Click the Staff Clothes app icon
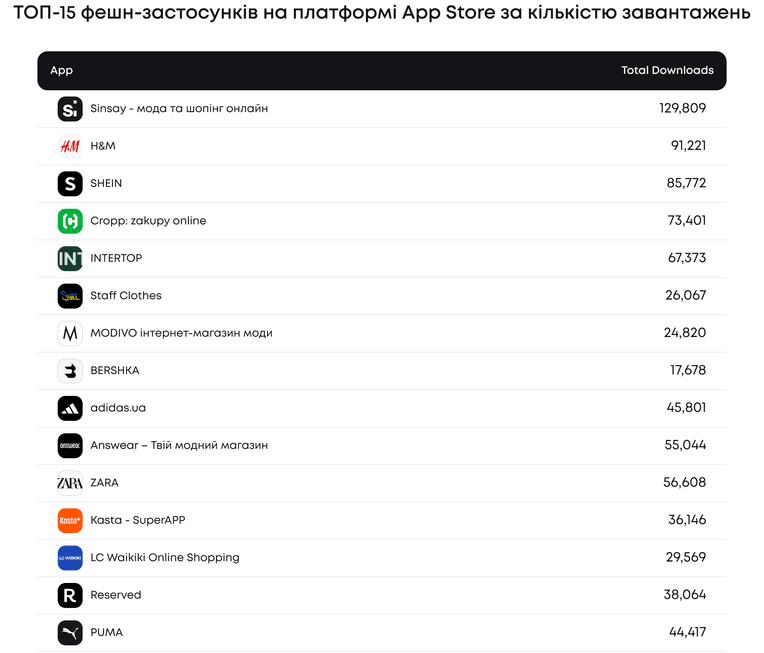The width and height of the screenshot is (764, 653). (x=70, y=296)
